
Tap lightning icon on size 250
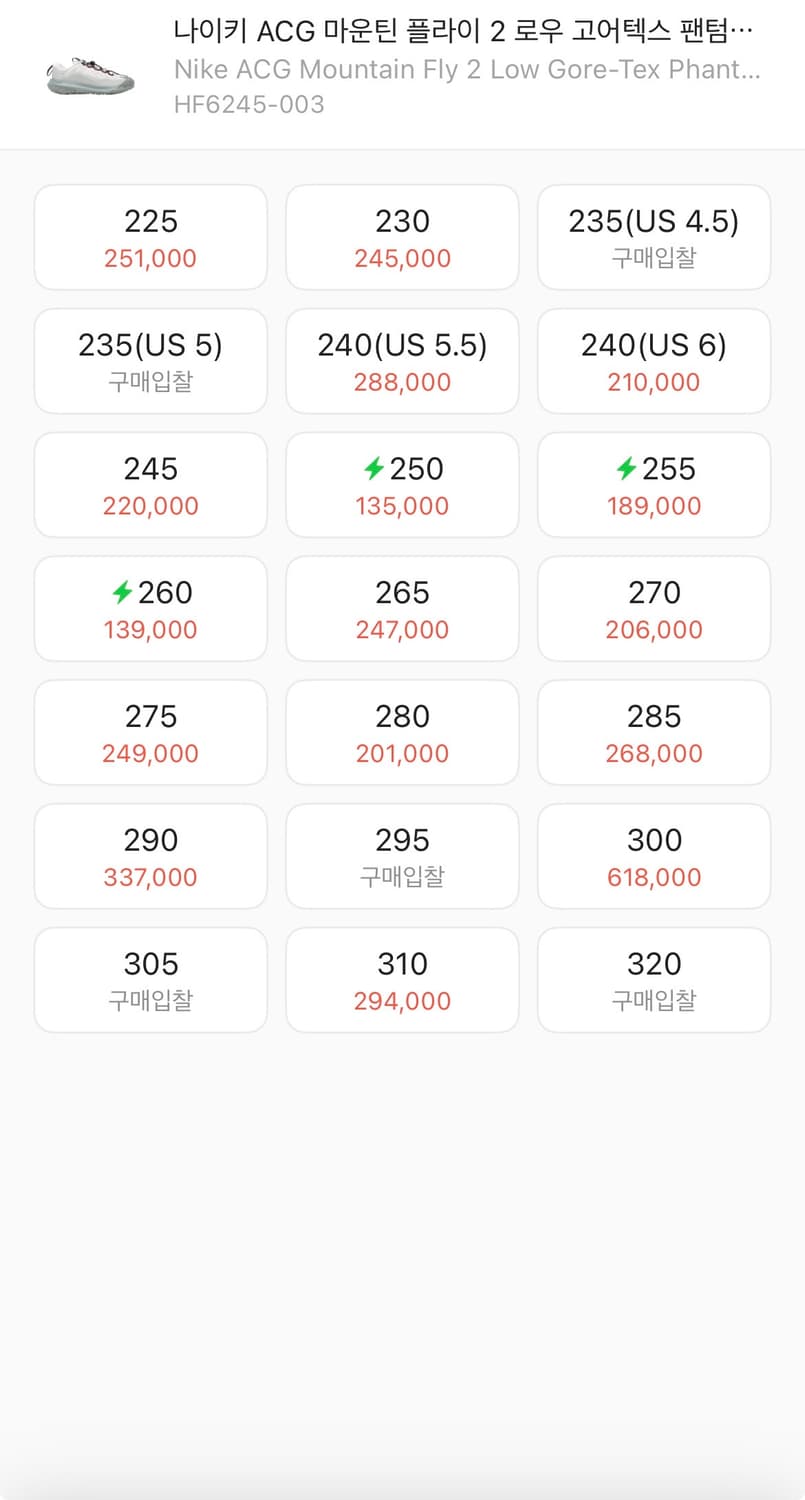(374, 468)
